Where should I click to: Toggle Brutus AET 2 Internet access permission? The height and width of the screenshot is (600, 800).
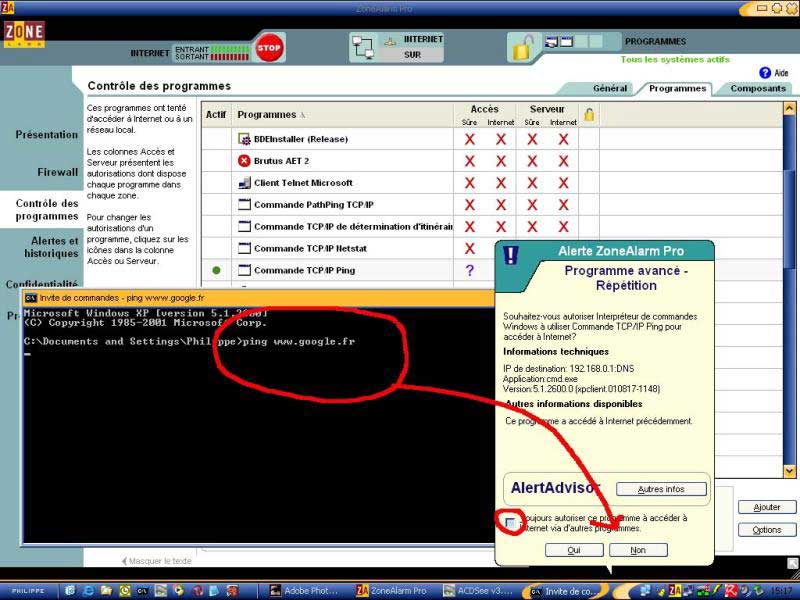501,161
